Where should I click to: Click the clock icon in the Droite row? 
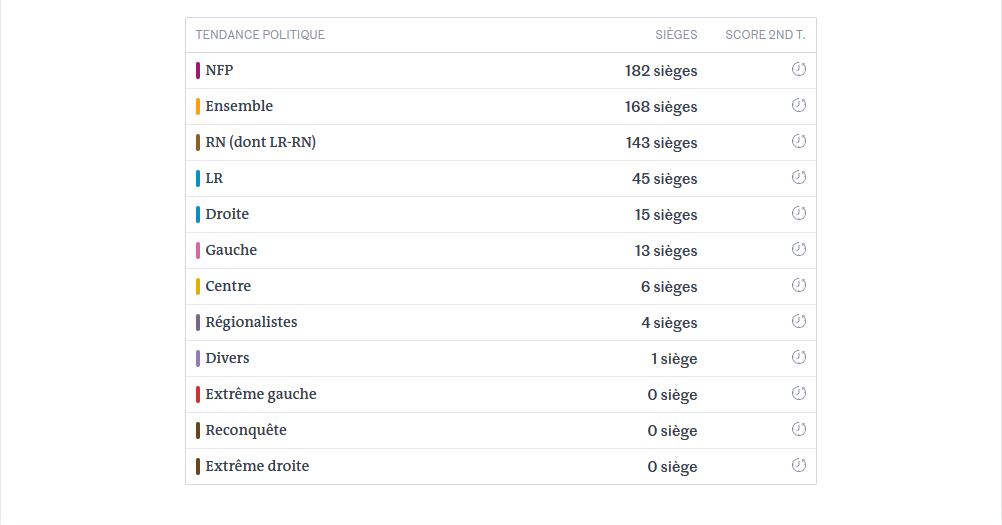(x=798, y=214)
